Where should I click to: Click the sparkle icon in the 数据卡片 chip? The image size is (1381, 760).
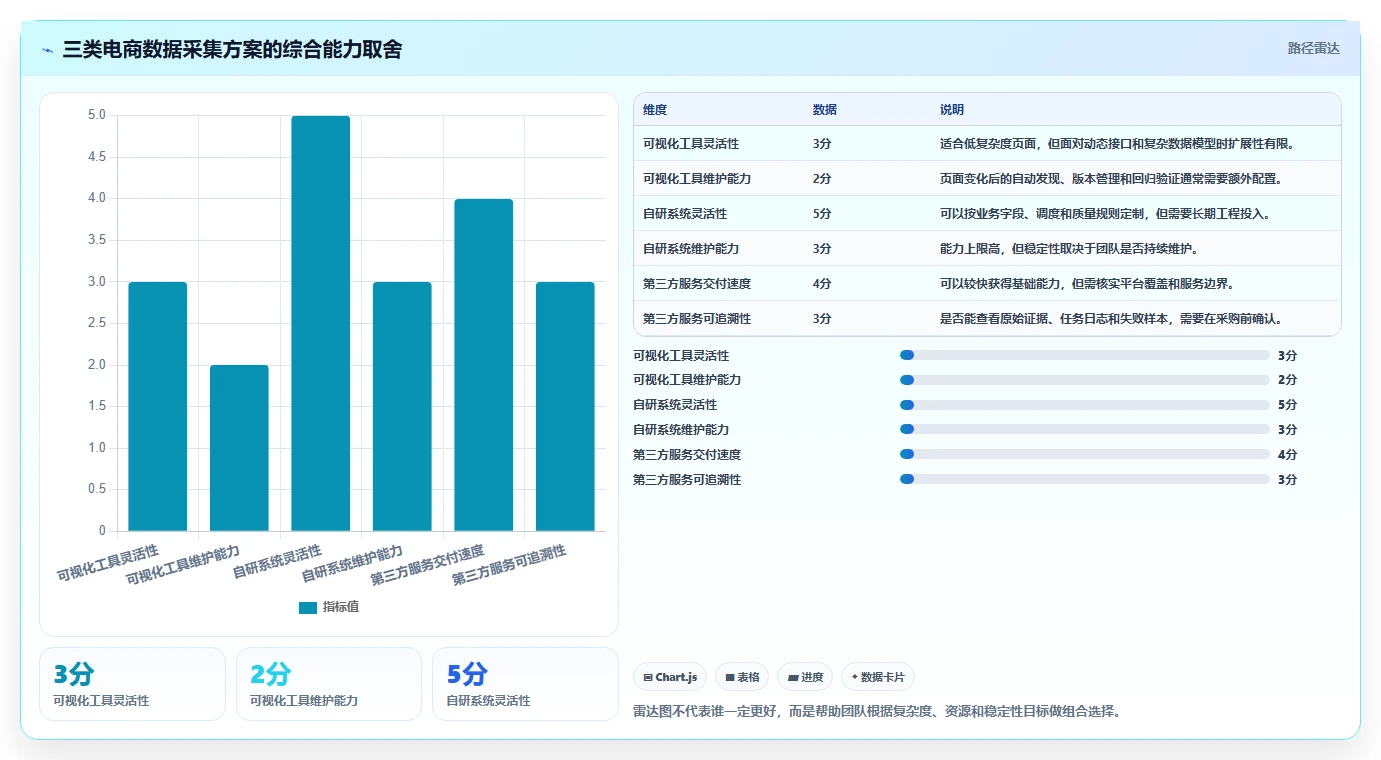point(854,677)
